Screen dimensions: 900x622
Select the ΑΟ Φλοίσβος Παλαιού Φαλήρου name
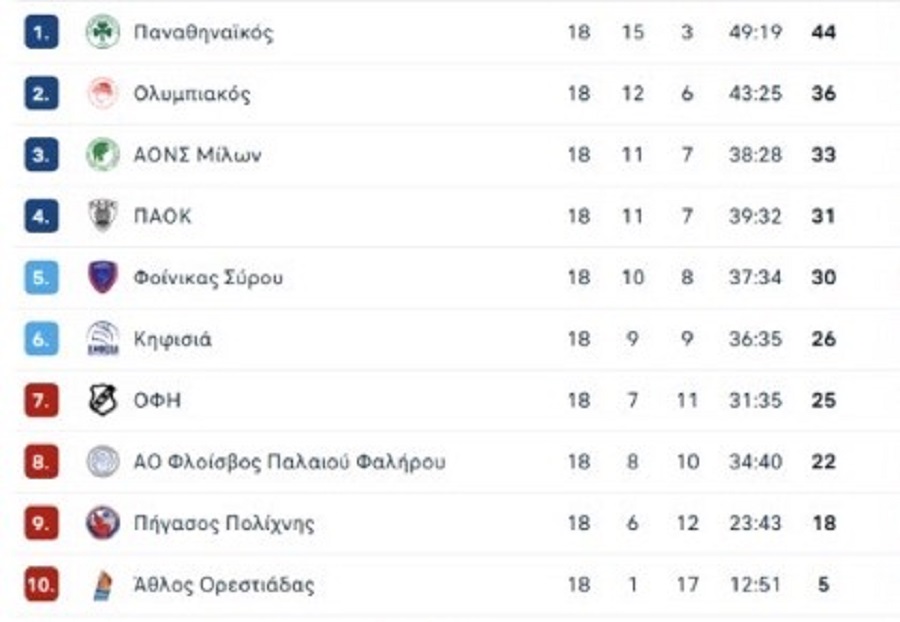pos(289,462)
